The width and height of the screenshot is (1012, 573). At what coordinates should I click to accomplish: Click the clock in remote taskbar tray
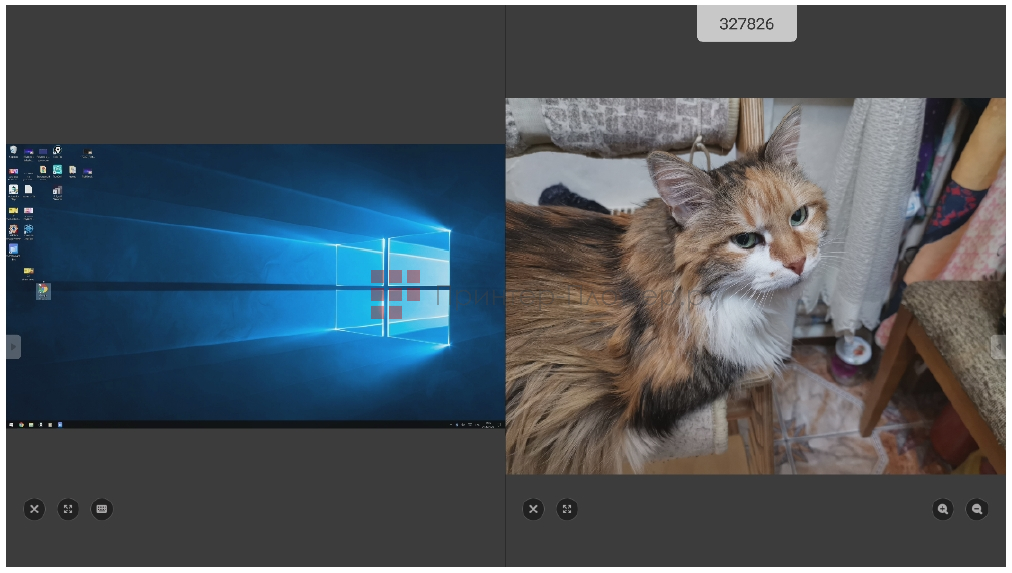[x=489, y=425]
